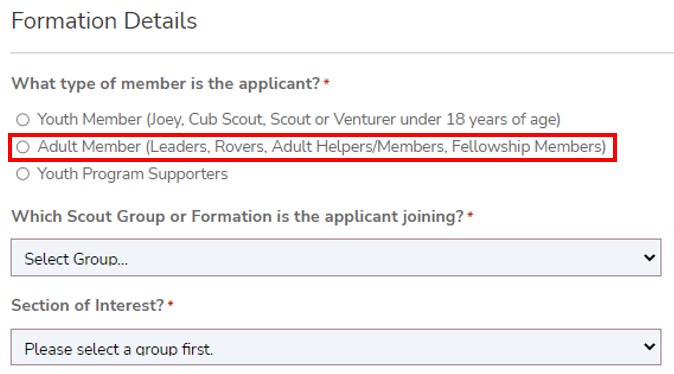The image size is (674, 374).
Task: Click the red asterisk after member type question
Action: pyautogui.click(x=326, y=82)
